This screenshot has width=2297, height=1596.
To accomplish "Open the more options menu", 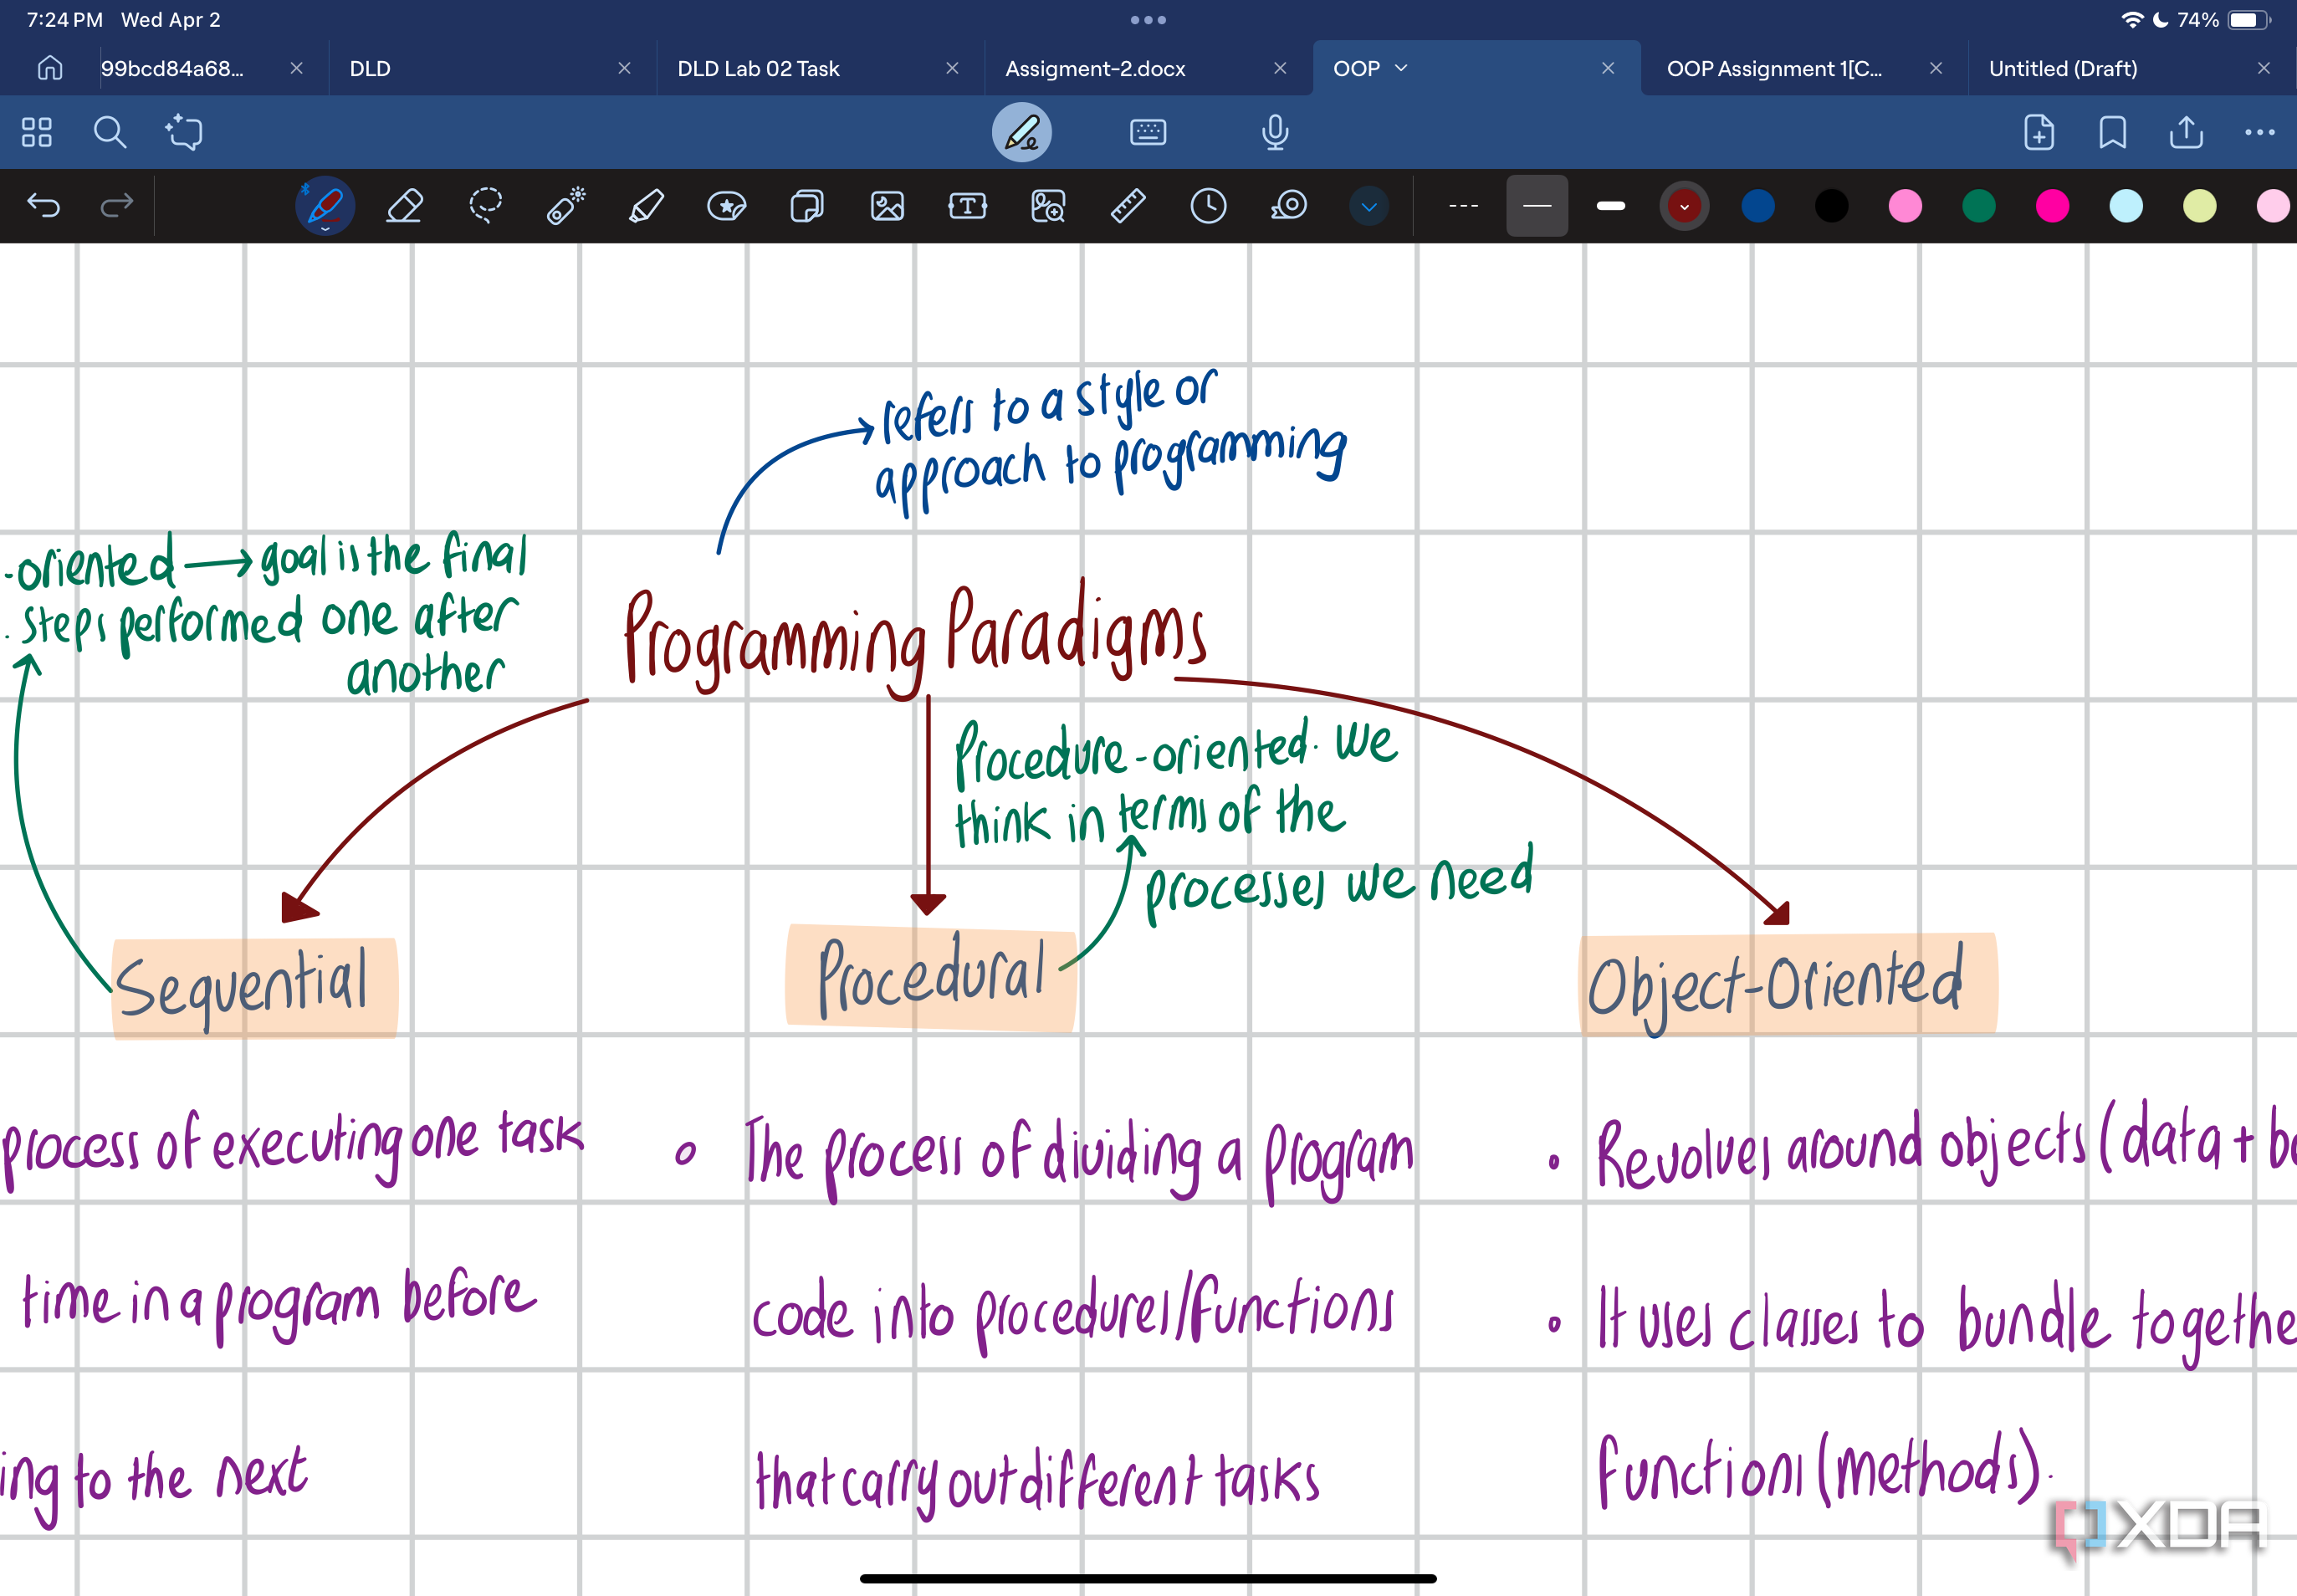I will click(2259, 132).
